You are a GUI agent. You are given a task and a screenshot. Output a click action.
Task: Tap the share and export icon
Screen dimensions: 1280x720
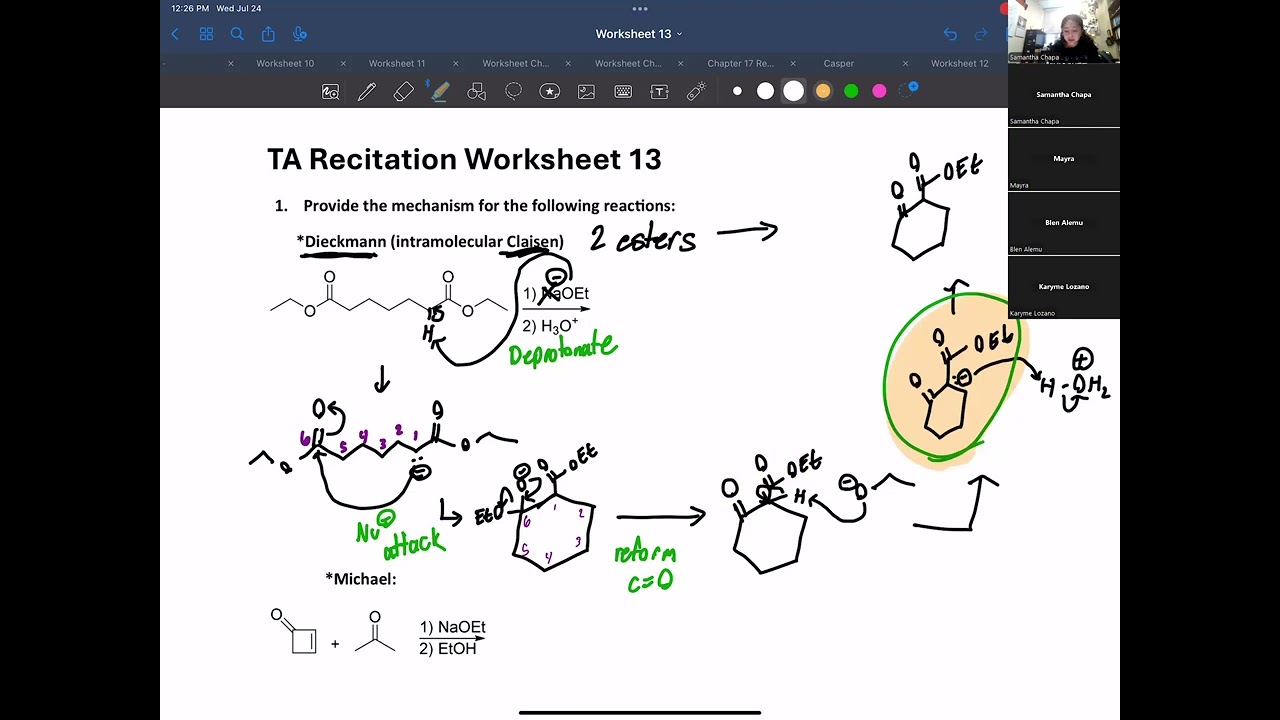268,34
